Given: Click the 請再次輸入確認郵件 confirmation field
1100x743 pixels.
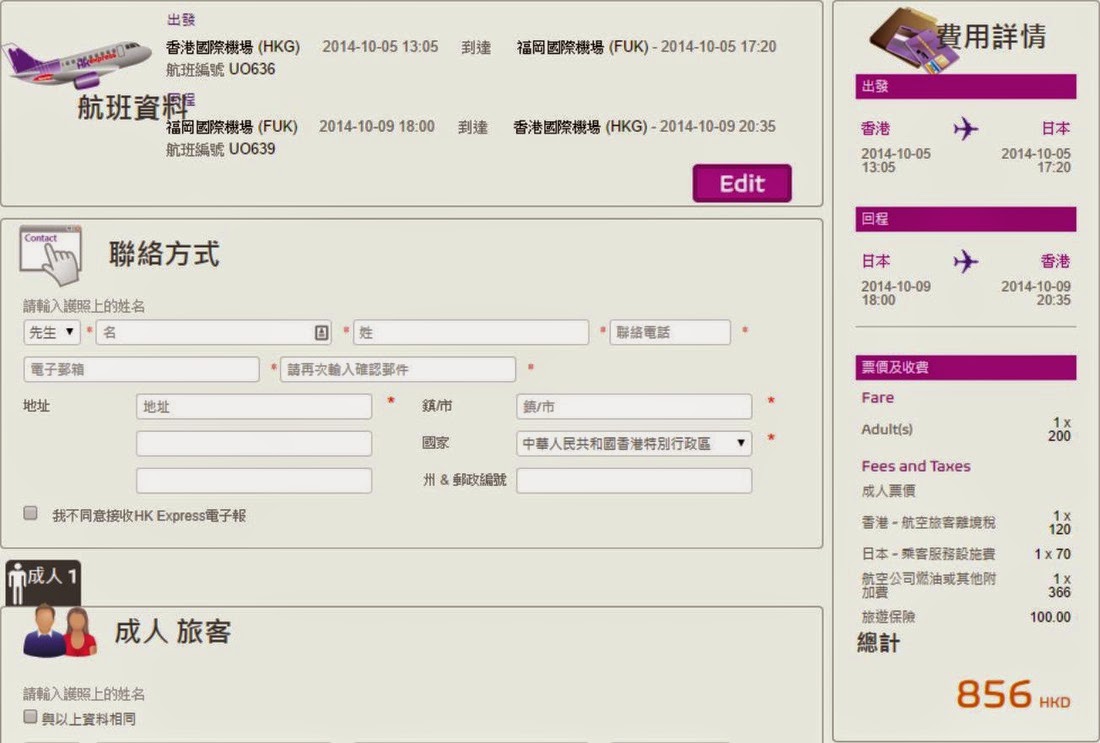Looking at the screenshot, I should pos(398,369).
